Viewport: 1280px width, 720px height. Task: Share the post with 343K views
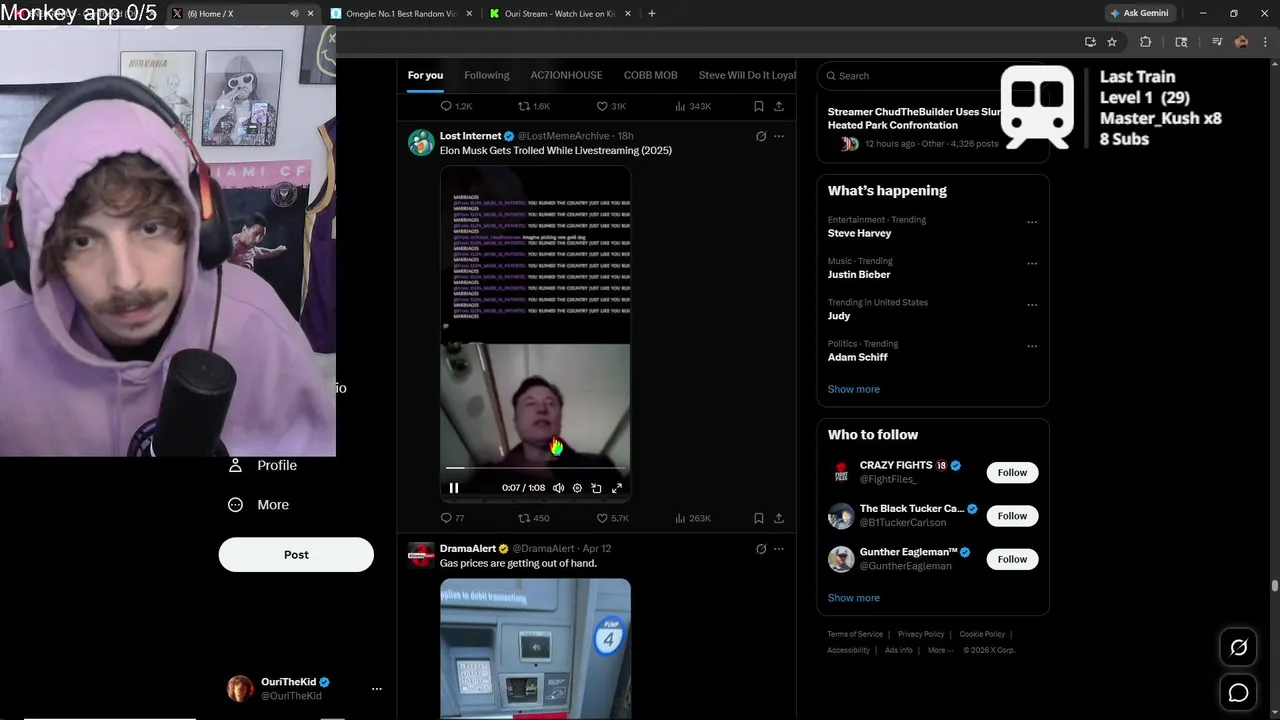[x=779, y=106]
